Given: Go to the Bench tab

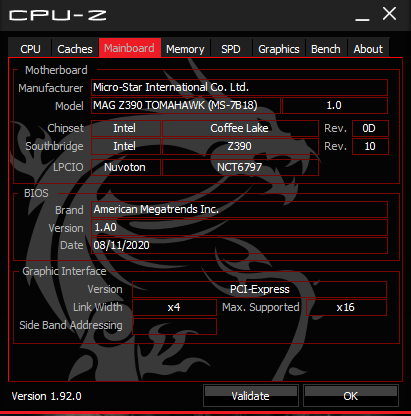Looking at the screenshot, I should (326, 49).
